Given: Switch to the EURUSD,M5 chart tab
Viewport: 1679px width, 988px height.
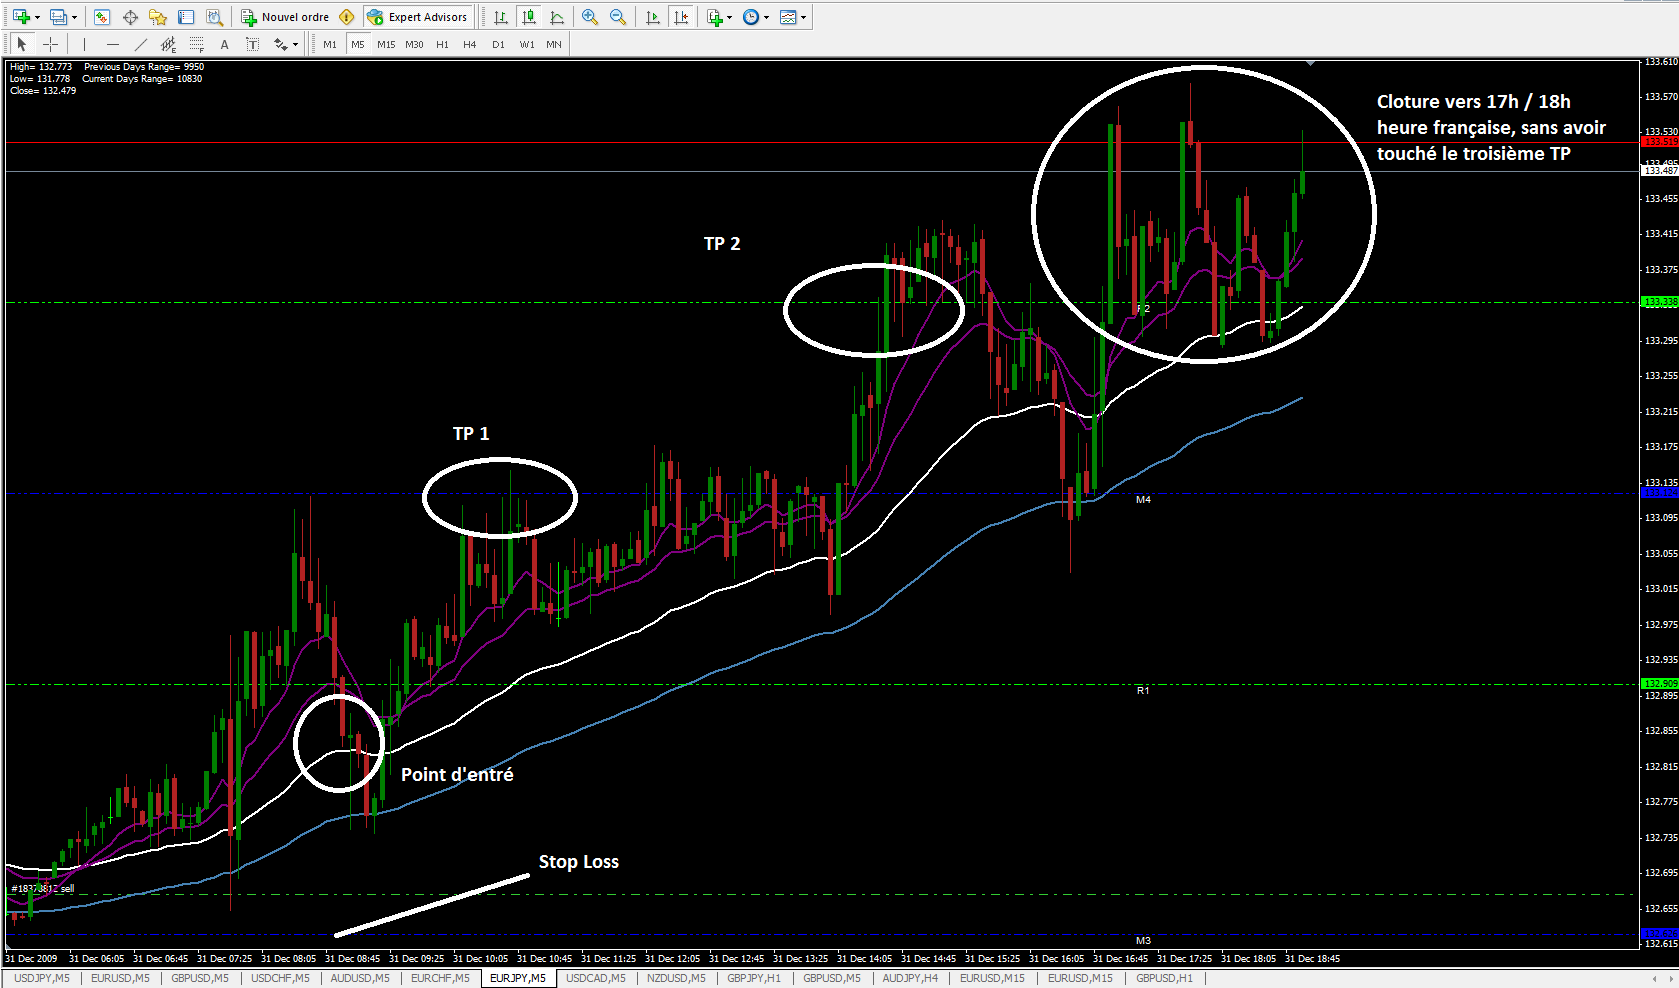Looking at the screenshot, I should 120,978.
